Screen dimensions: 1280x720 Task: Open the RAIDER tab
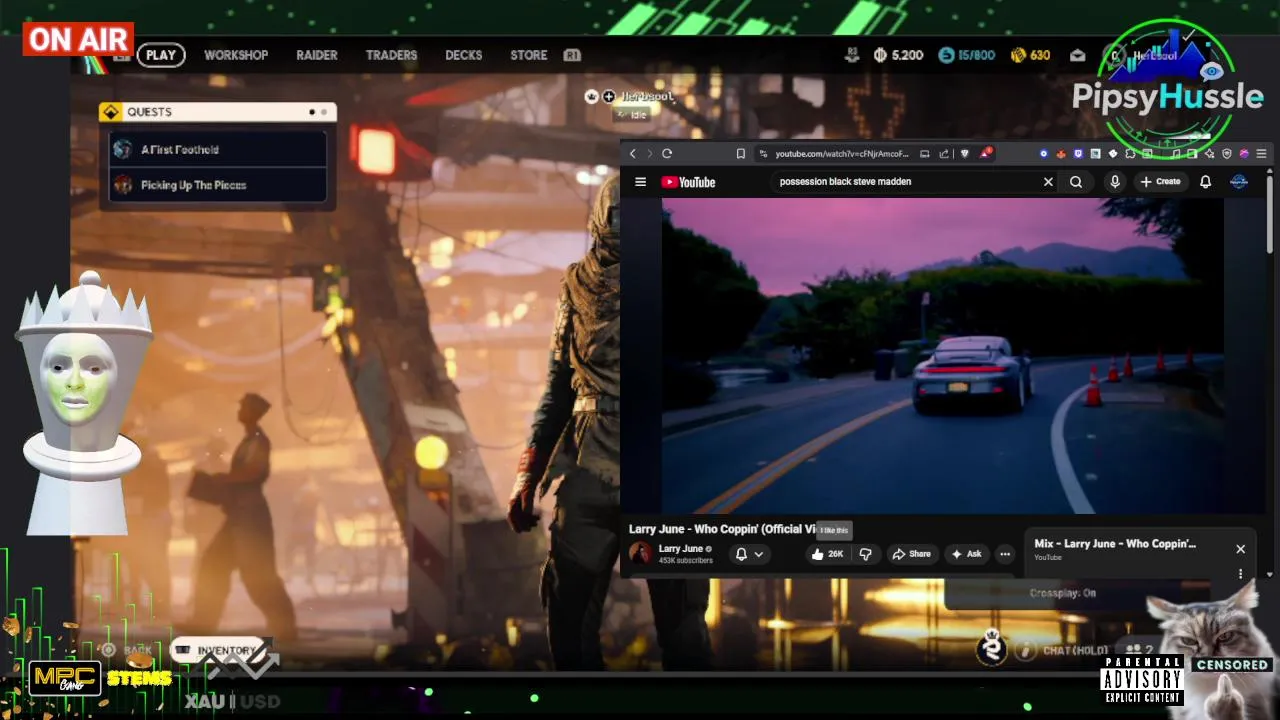[x=317, y=55]
